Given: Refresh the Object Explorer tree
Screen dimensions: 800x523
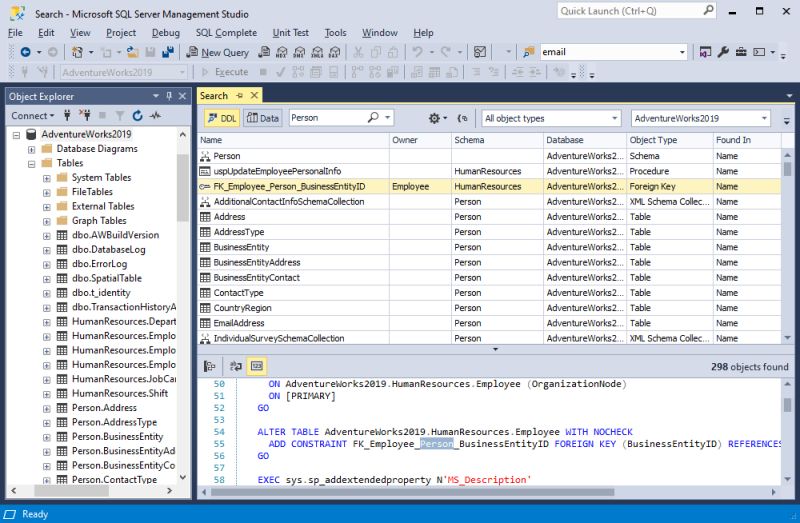Looking at the screenshot, I should [x=137, y=116].
